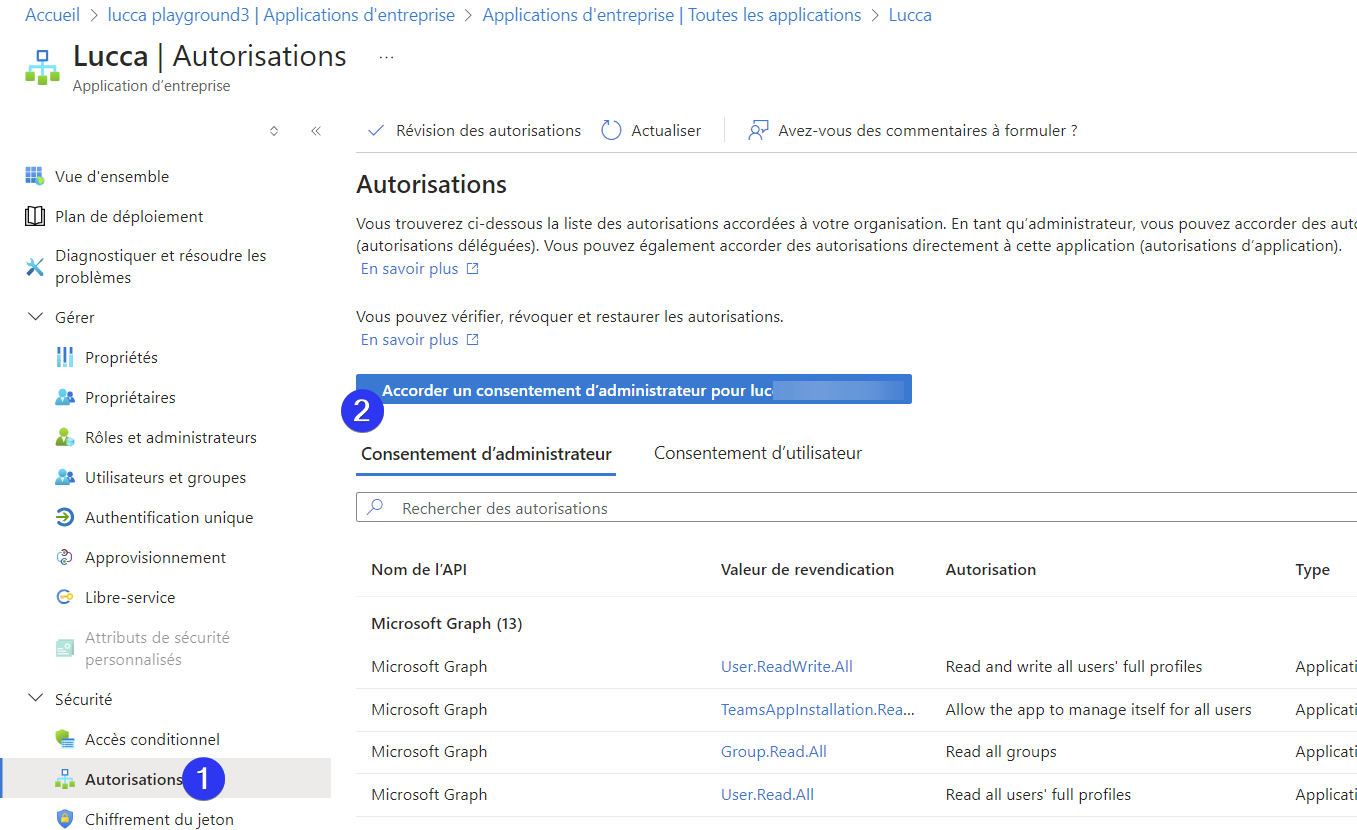Click the Valeur de revendication column header

click(x=807, y=569)
